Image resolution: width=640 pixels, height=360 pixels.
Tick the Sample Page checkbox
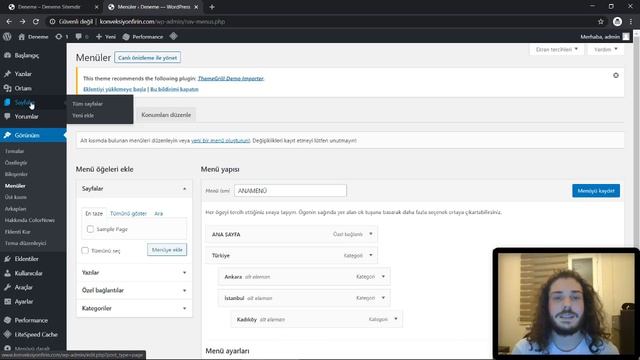click(x=90, y=229)
